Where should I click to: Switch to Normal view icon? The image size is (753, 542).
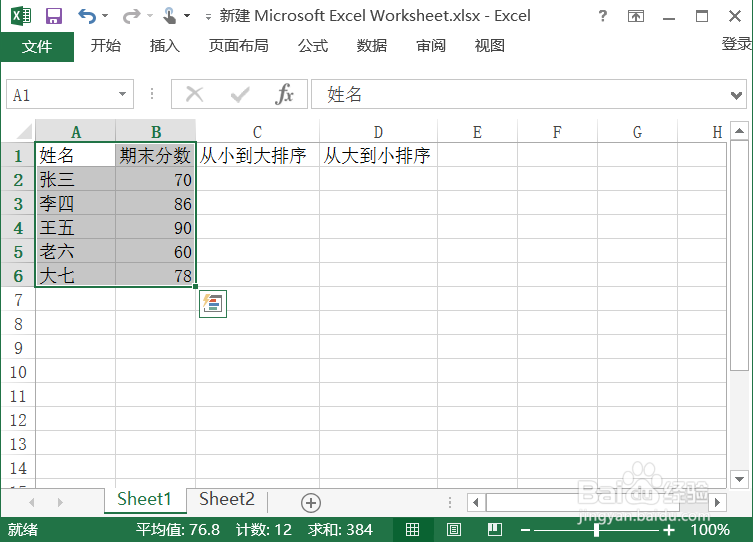pyautogui.click(x=413, y=530)
